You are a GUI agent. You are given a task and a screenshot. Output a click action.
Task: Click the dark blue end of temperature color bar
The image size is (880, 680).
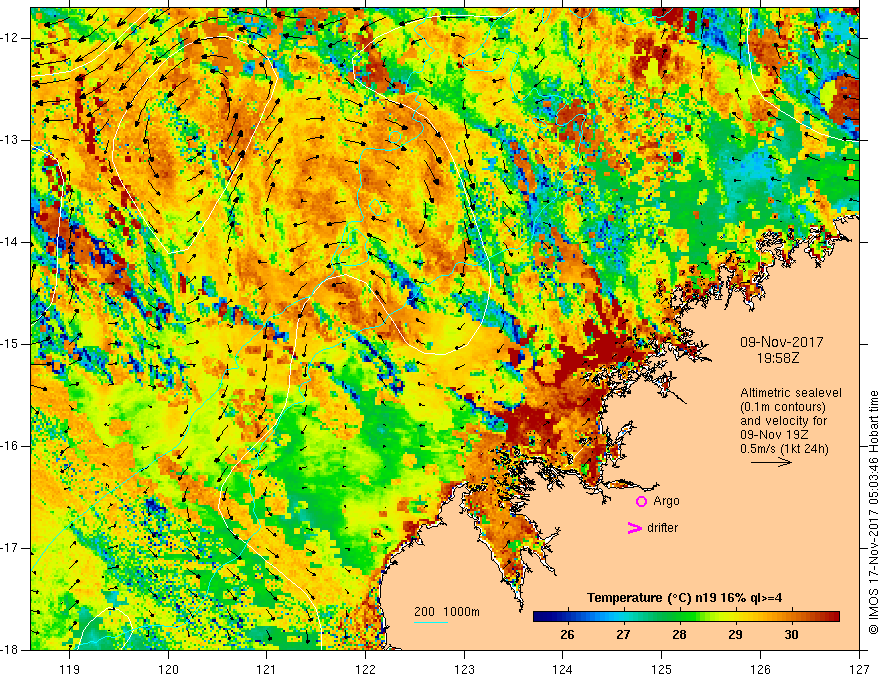[540, 616]
